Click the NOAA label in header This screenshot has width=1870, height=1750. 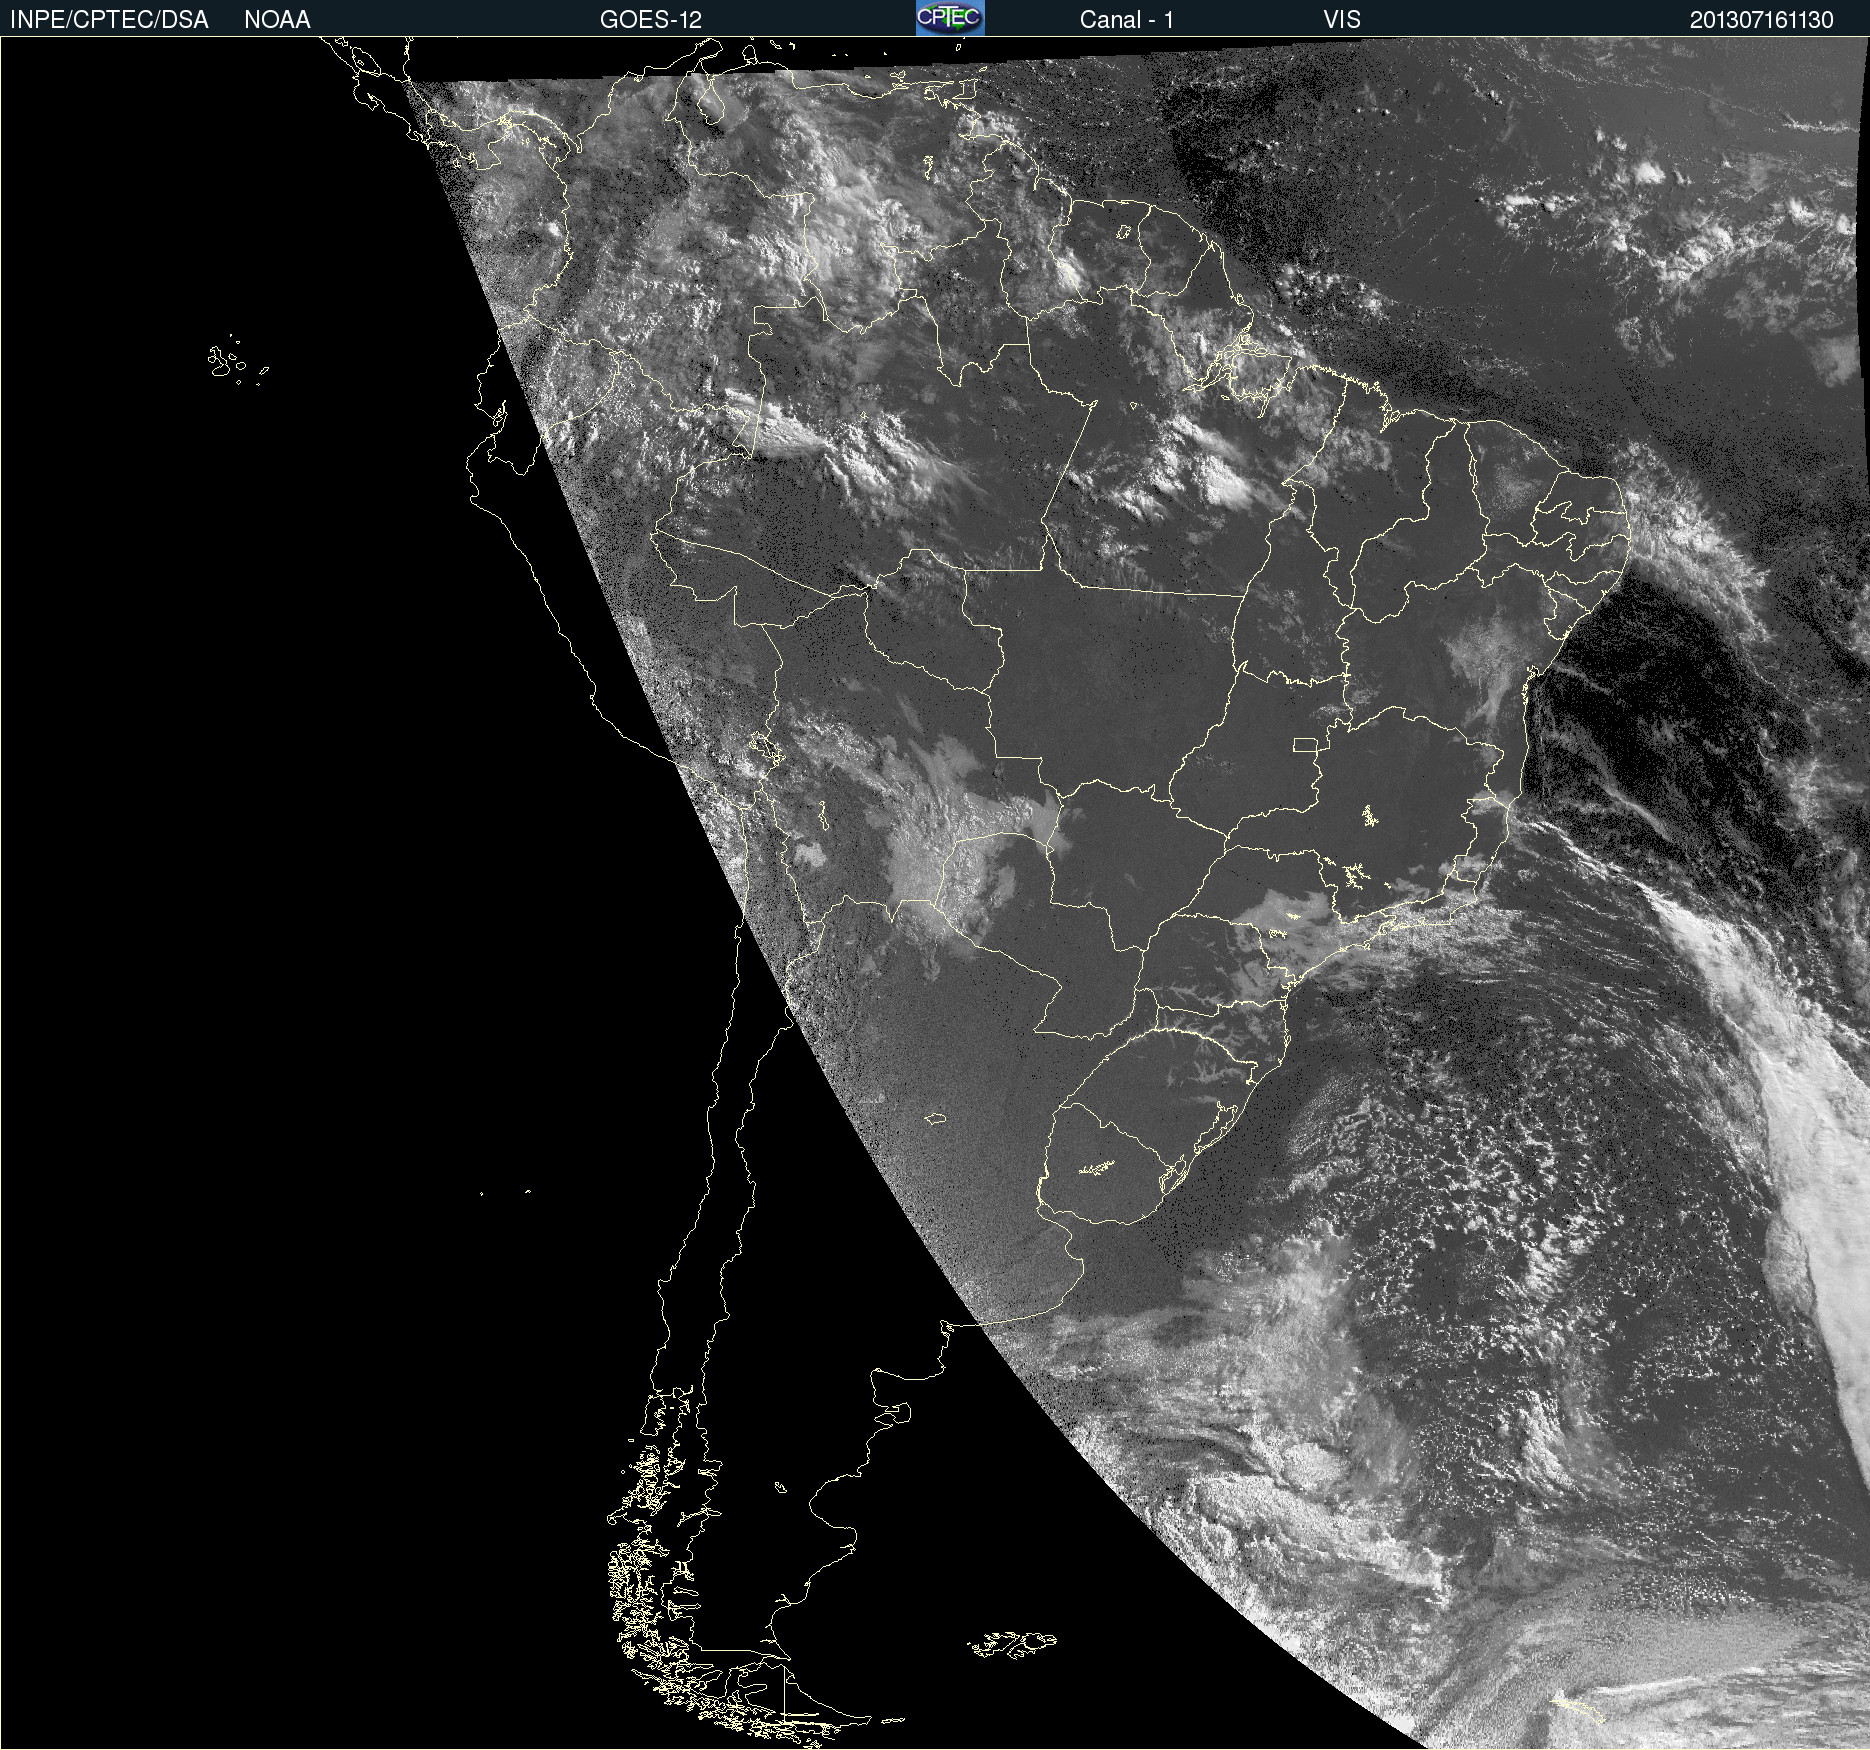coord(277,20)
